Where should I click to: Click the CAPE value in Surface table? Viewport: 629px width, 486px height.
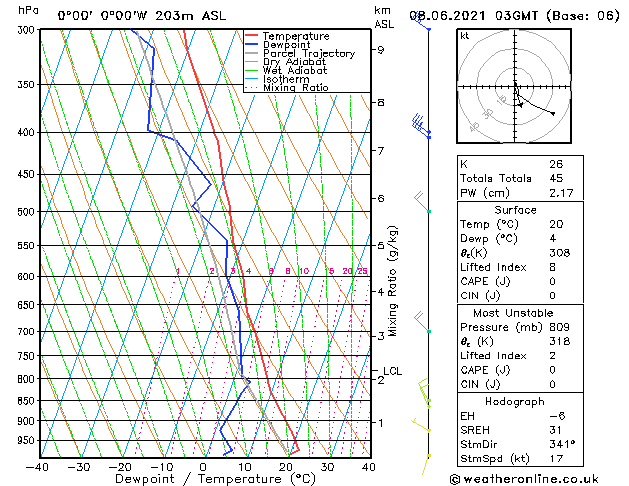[552, 281]
